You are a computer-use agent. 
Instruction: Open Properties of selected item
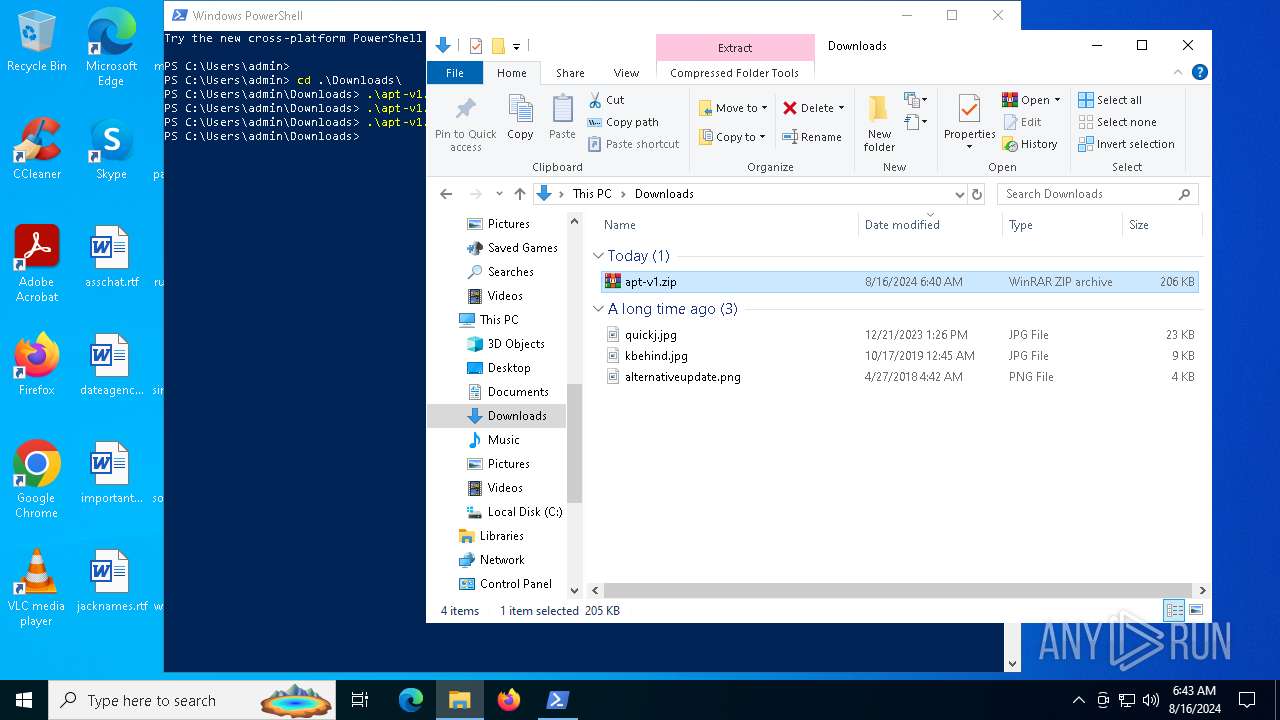point(969,122)
